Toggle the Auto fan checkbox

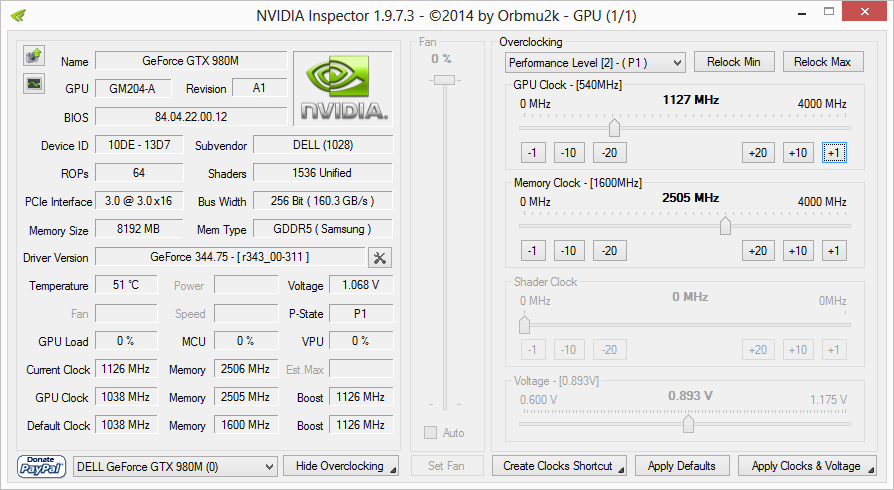click(x=430, y=432)
